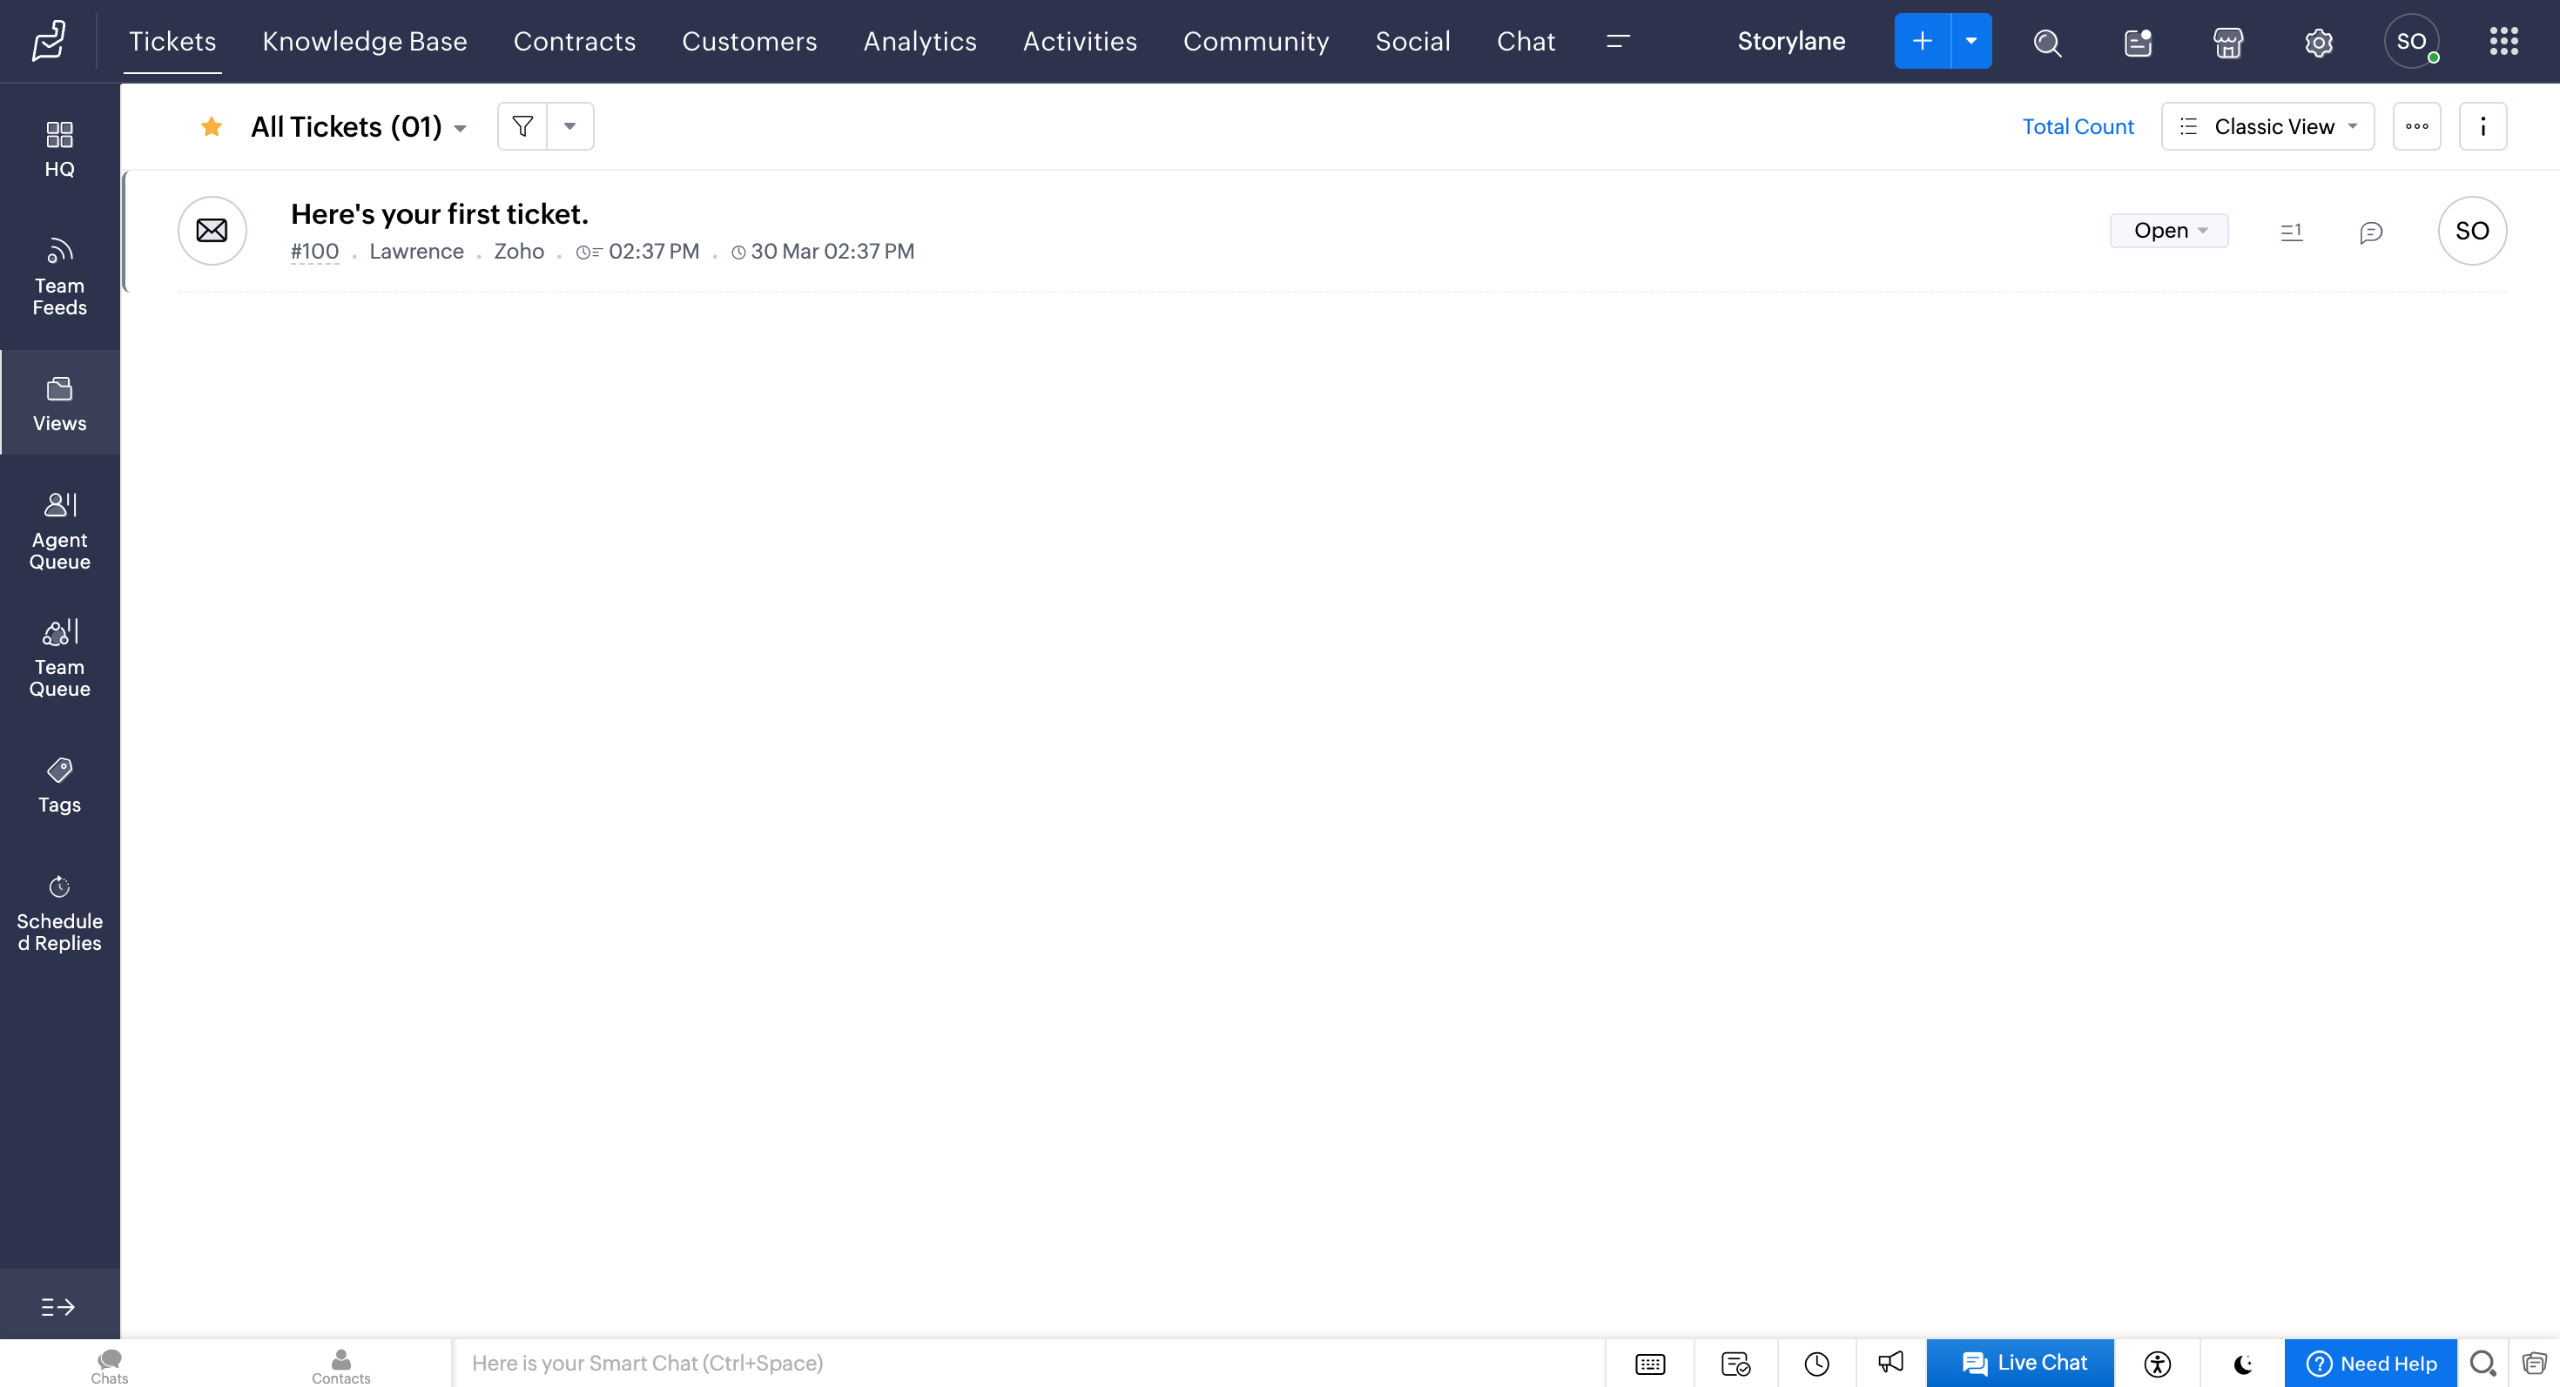The image size is (2560, 1387).
Task: Open the Tags sidebar section
Action: (59, 785)
